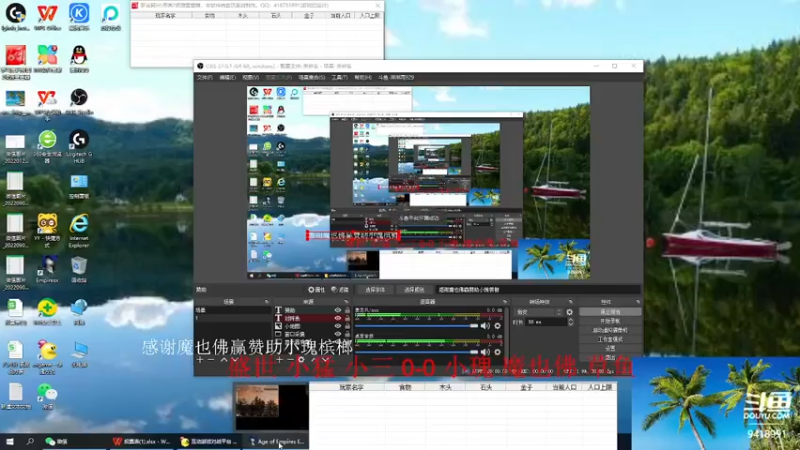800x450 pixels.
Task: Remove scene with the minus icon
Action: [211, 360]
